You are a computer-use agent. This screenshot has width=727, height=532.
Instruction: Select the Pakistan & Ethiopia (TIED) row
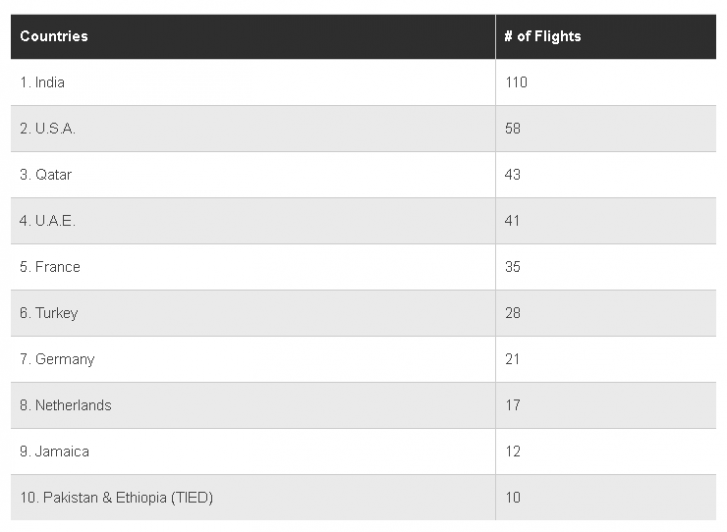(364, 498)
